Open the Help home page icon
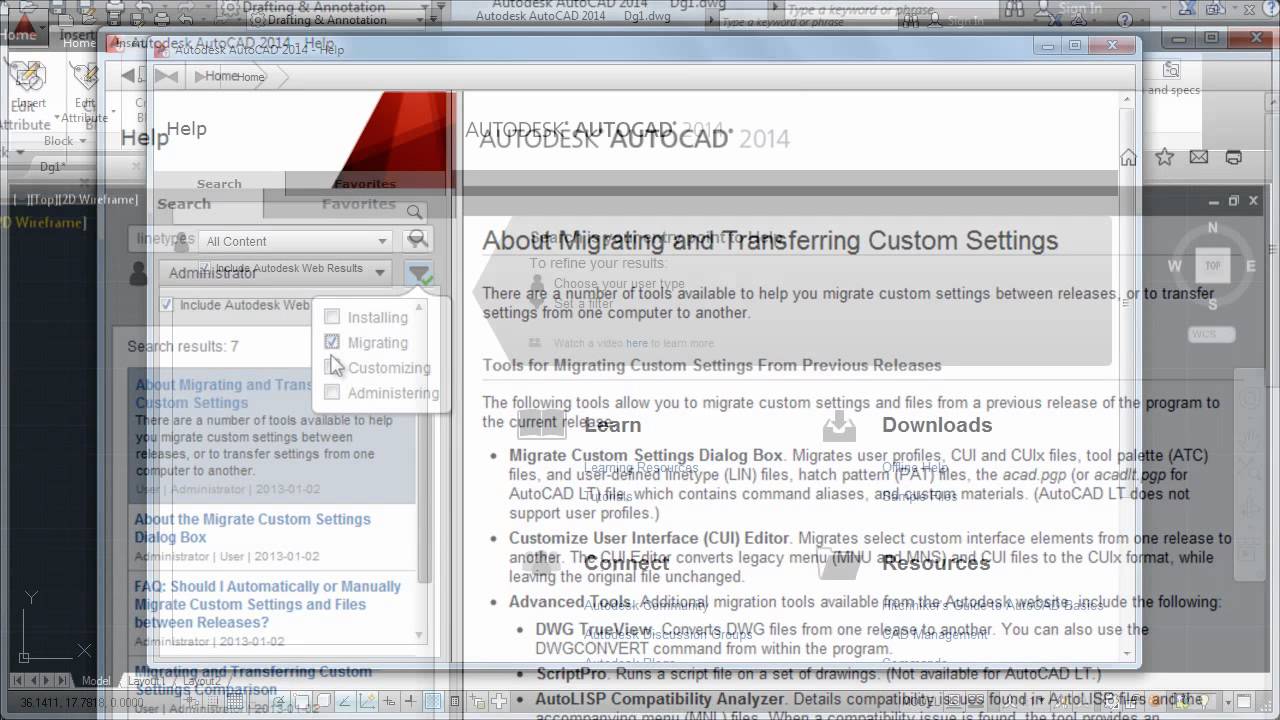1280x720 pixels. pyautogui.click(x=1128, y=157)
